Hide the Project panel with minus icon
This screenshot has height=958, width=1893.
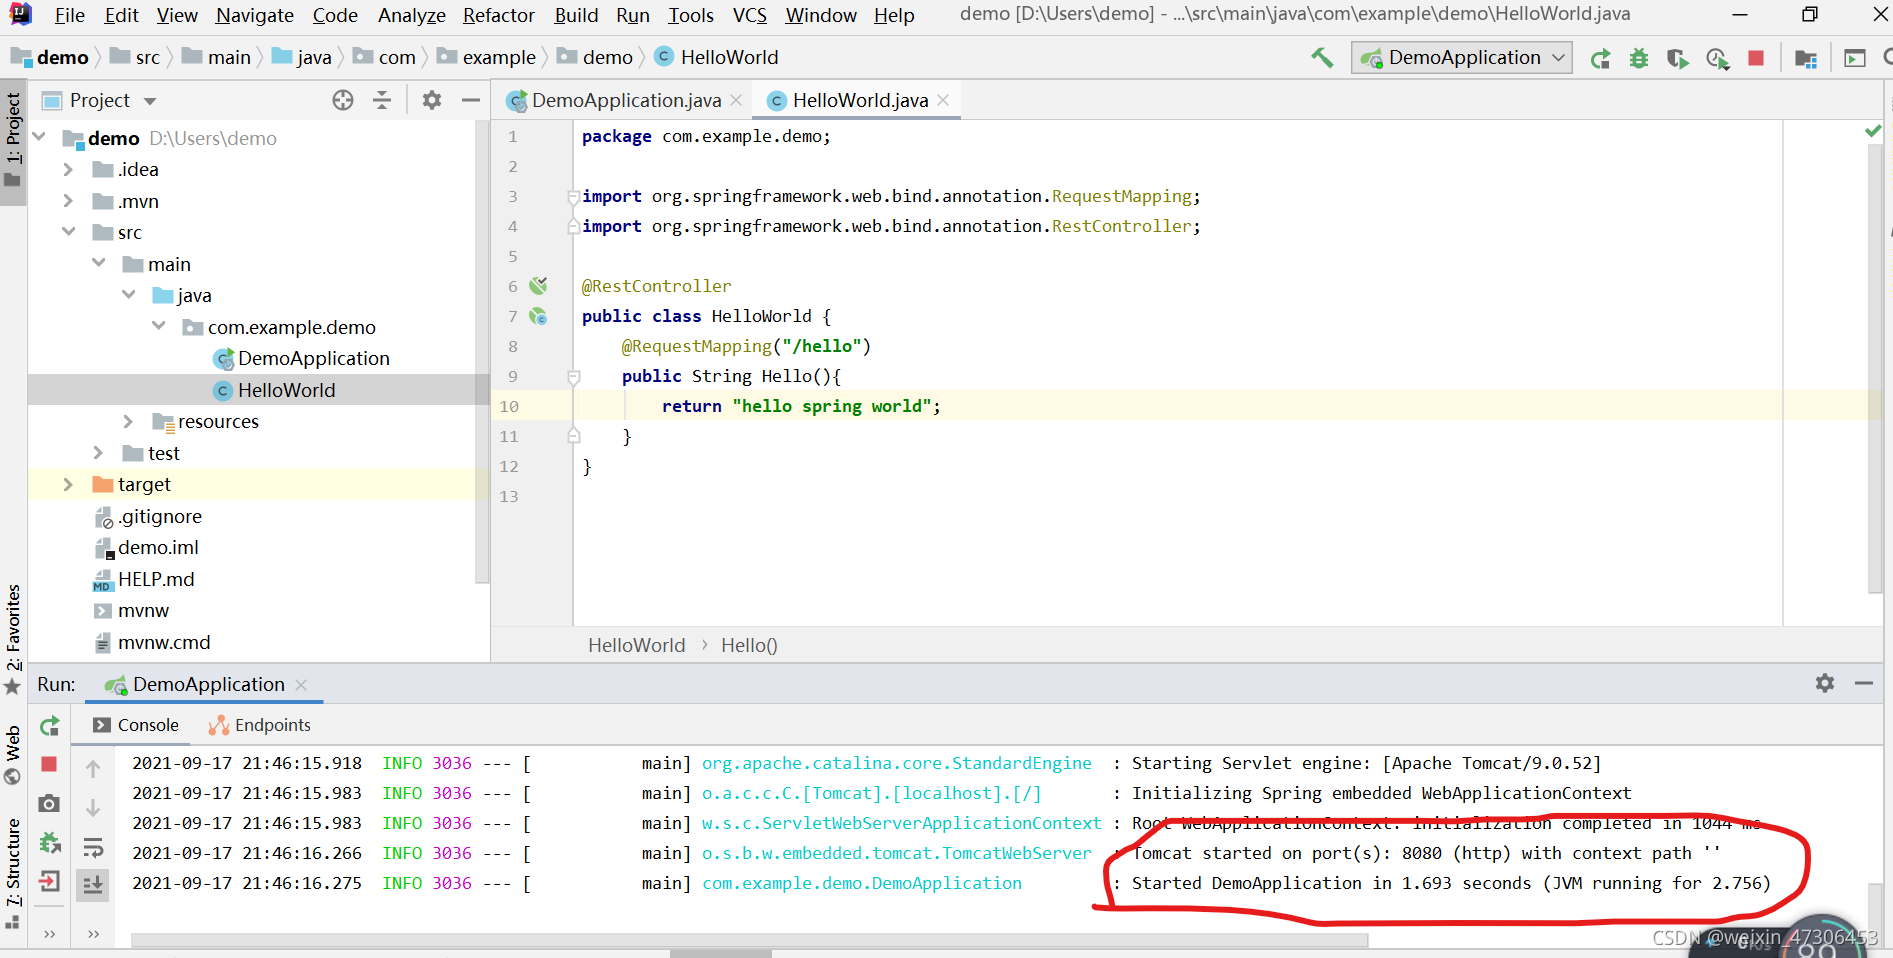(471, 100)
